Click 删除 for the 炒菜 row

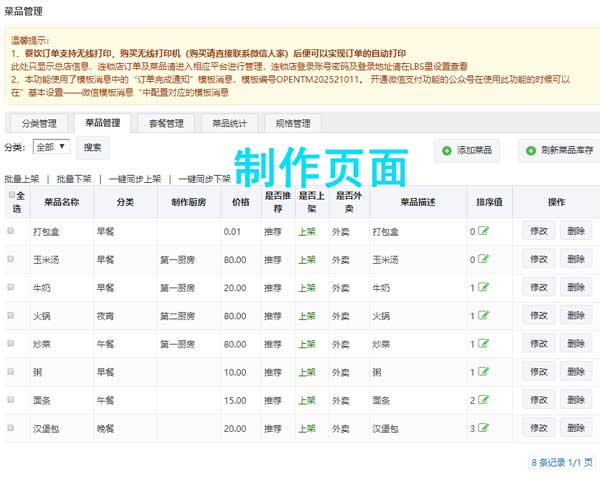point(576,344)
